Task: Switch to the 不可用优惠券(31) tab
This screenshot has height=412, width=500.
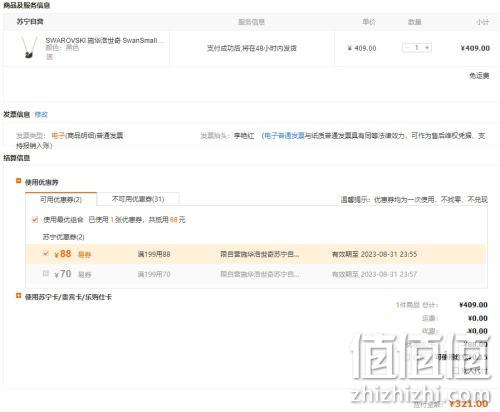Action: [x=138, y=199]
